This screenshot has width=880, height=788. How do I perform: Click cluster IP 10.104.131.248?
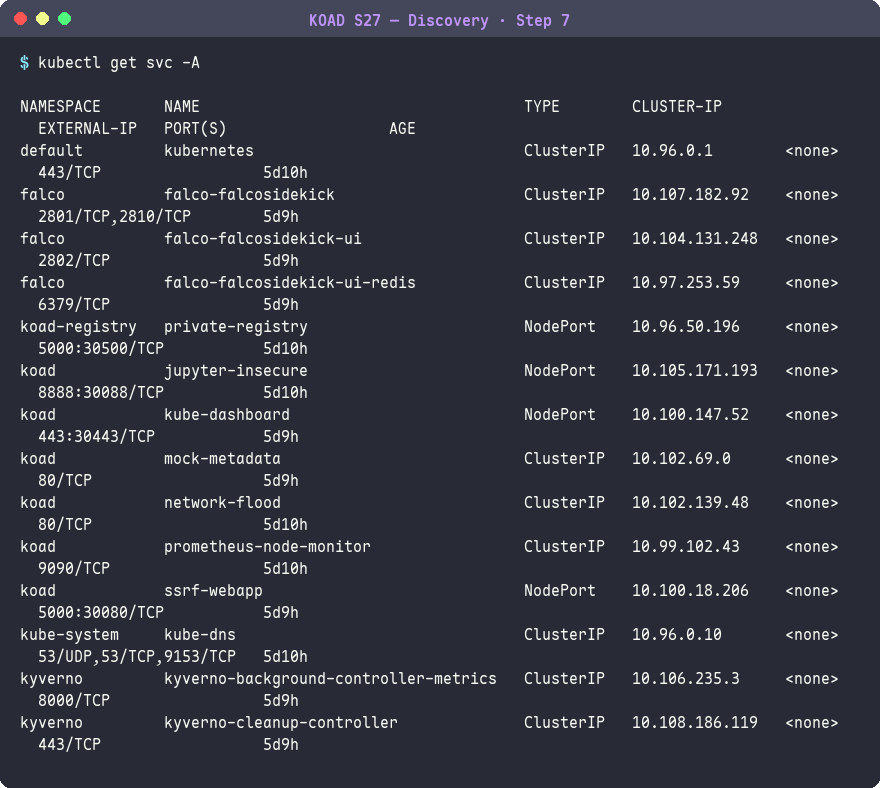click(x=695, y=239)
